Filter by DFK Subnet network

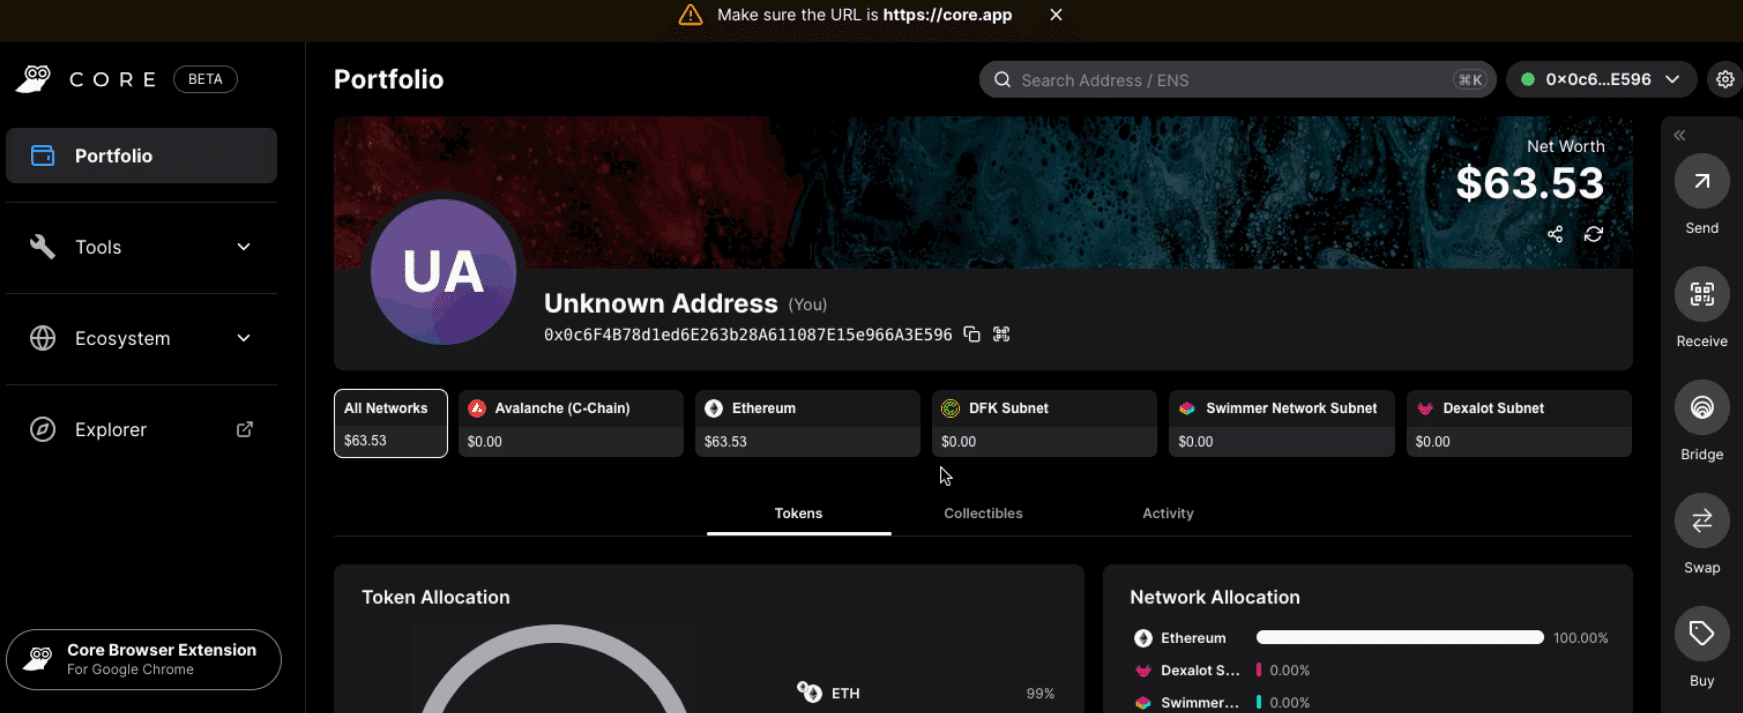coord(1044,423)
